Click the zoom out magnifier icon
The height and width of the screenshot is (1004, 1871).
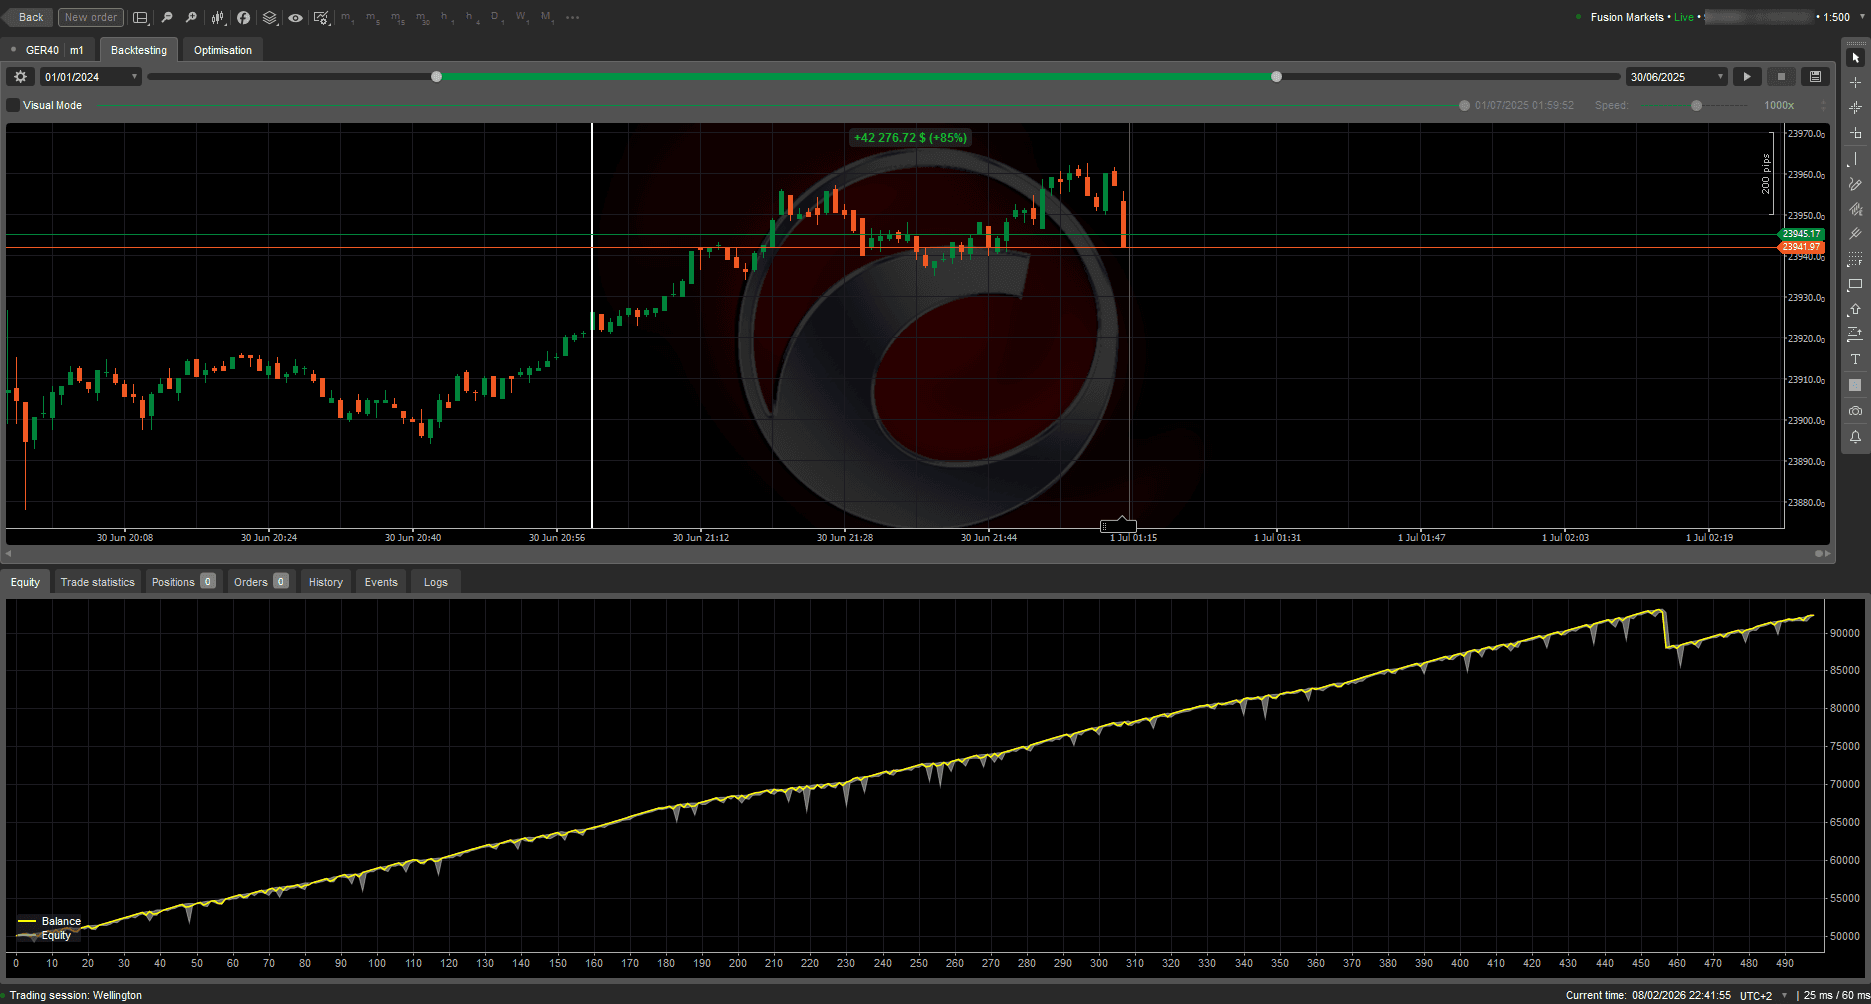[x=167, y=17]
